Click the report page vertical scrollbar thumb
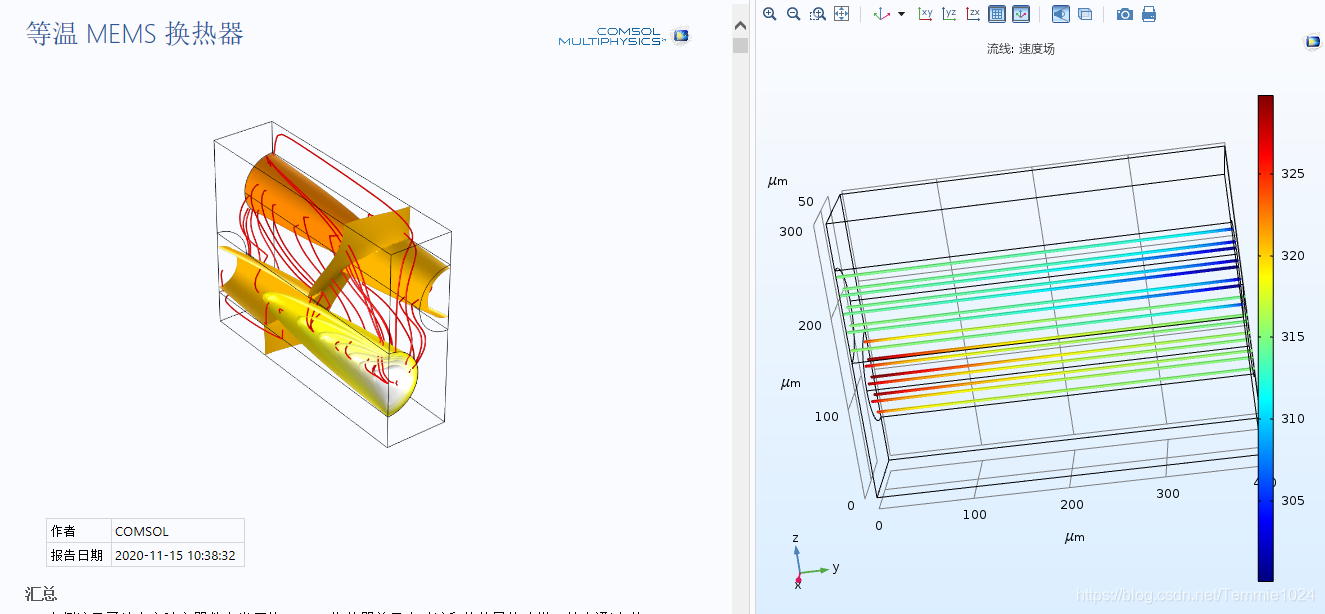The width and height of the screenshot is (1325, 614). (740, 45)
